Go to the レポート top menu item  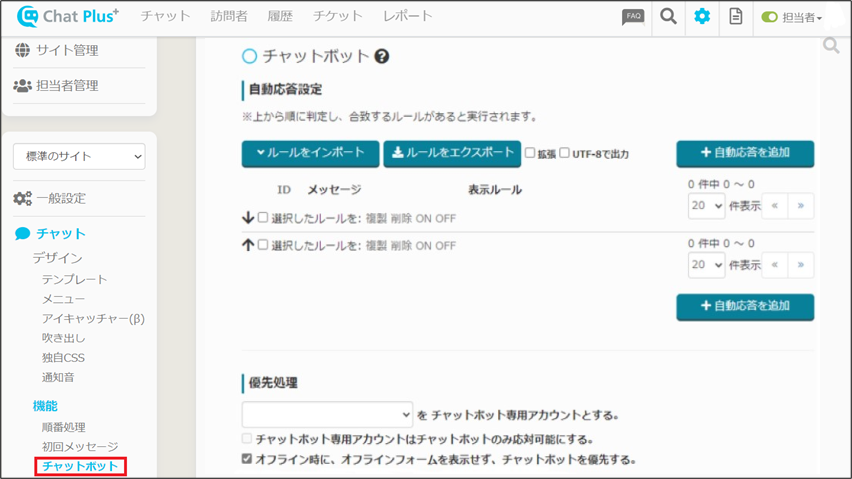407,17
